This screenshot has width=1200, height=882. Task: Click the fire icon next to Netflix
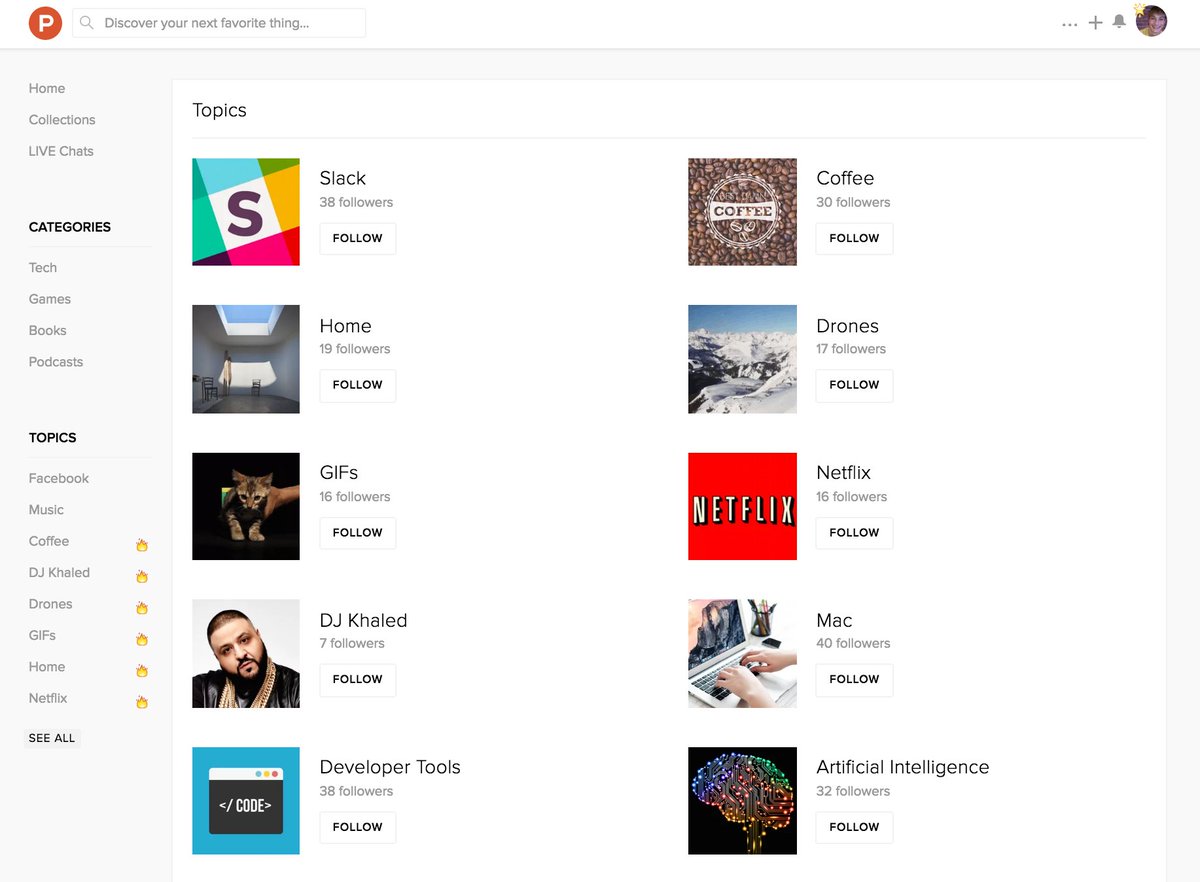(142, 702)
